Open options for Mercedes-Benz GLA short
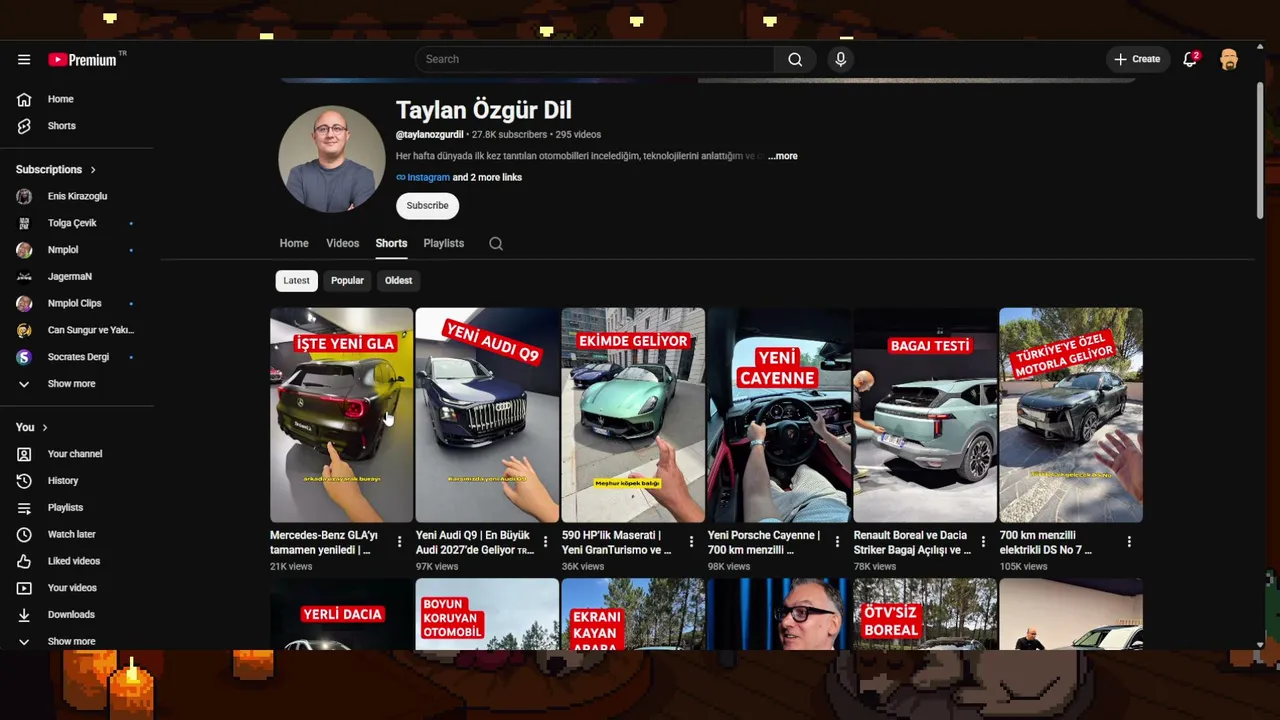 coord(399,542)
